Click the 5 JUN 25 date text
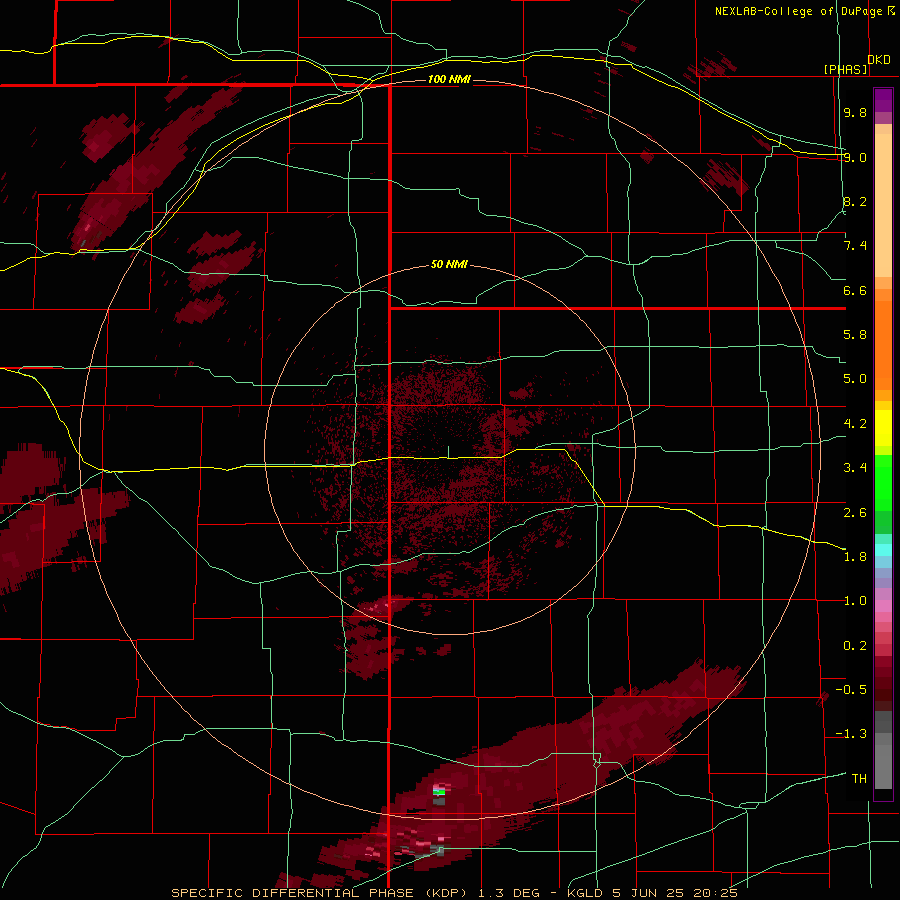 (649, 893)
